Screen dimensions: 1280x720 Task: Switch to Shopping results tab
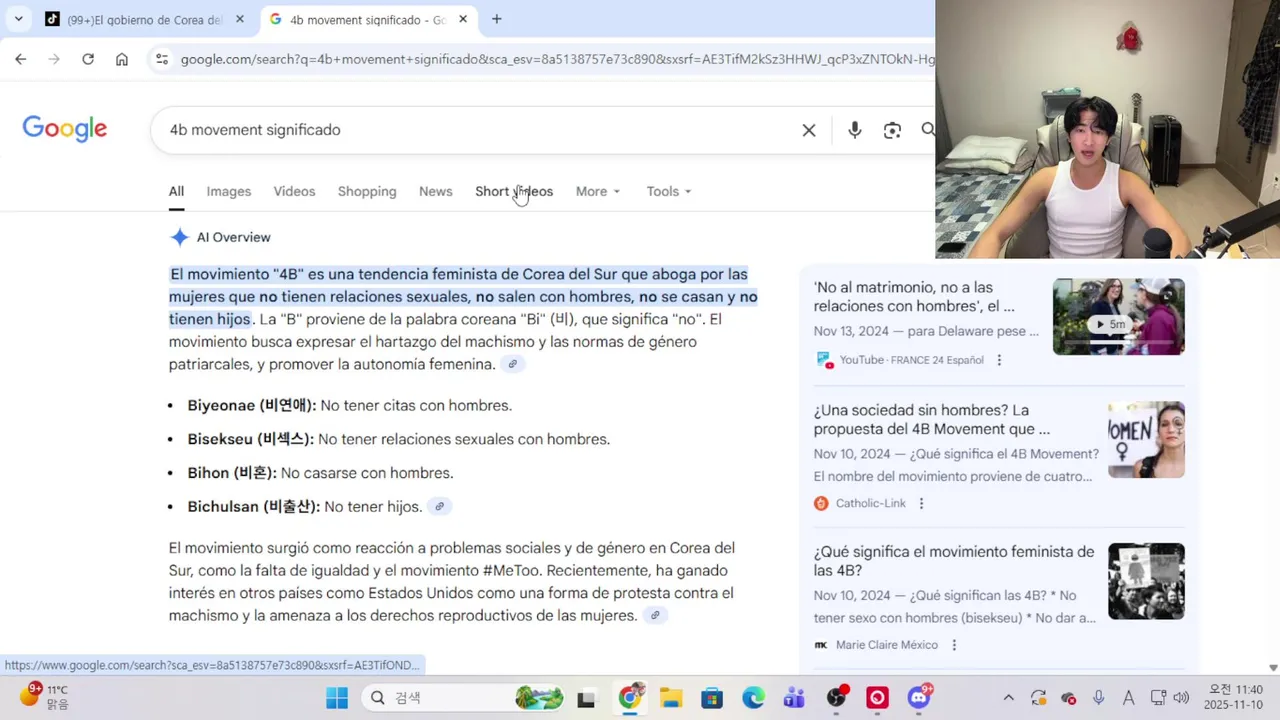[x=367, y=191]
